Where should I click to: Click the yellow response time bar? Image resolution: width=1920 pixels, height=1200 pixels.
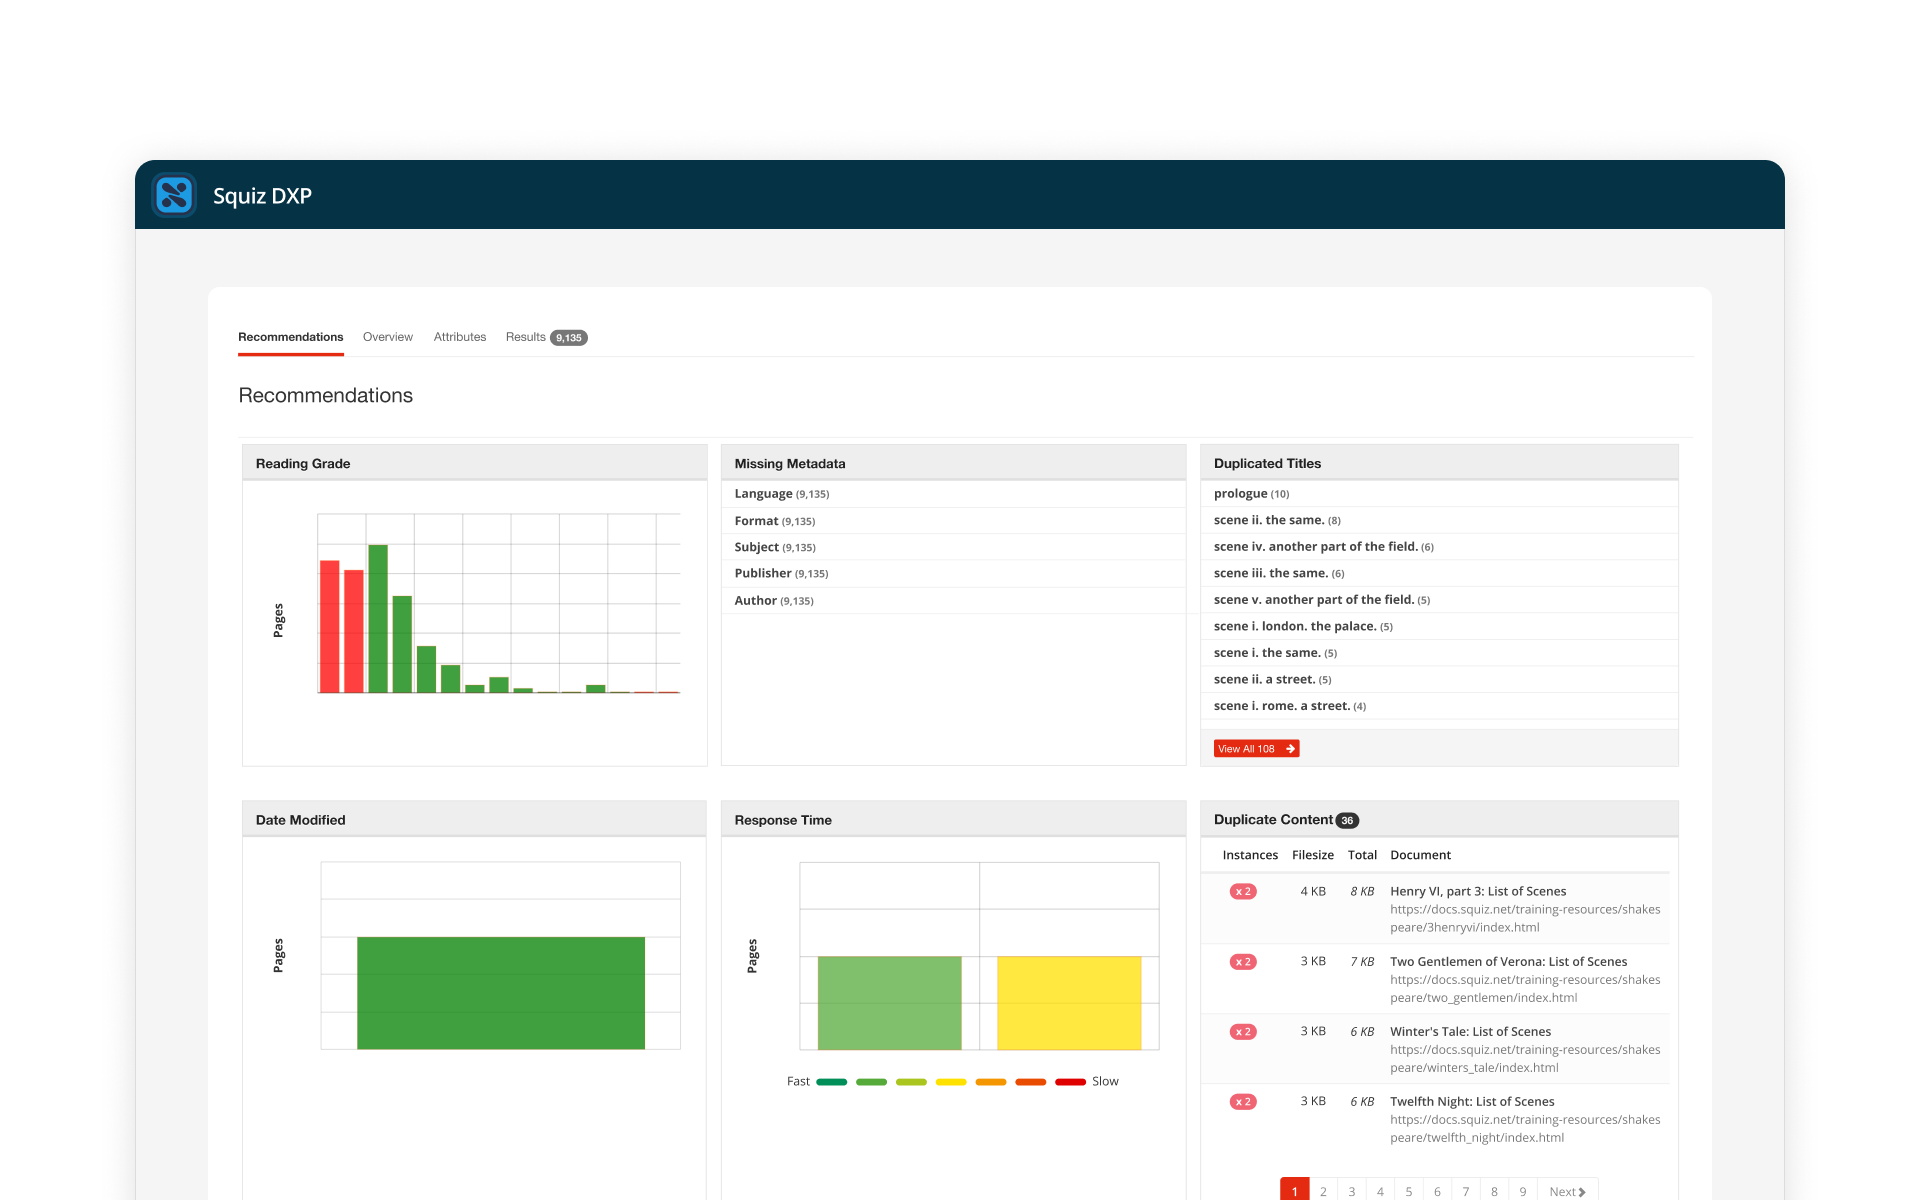[x=1068, y=1002]
